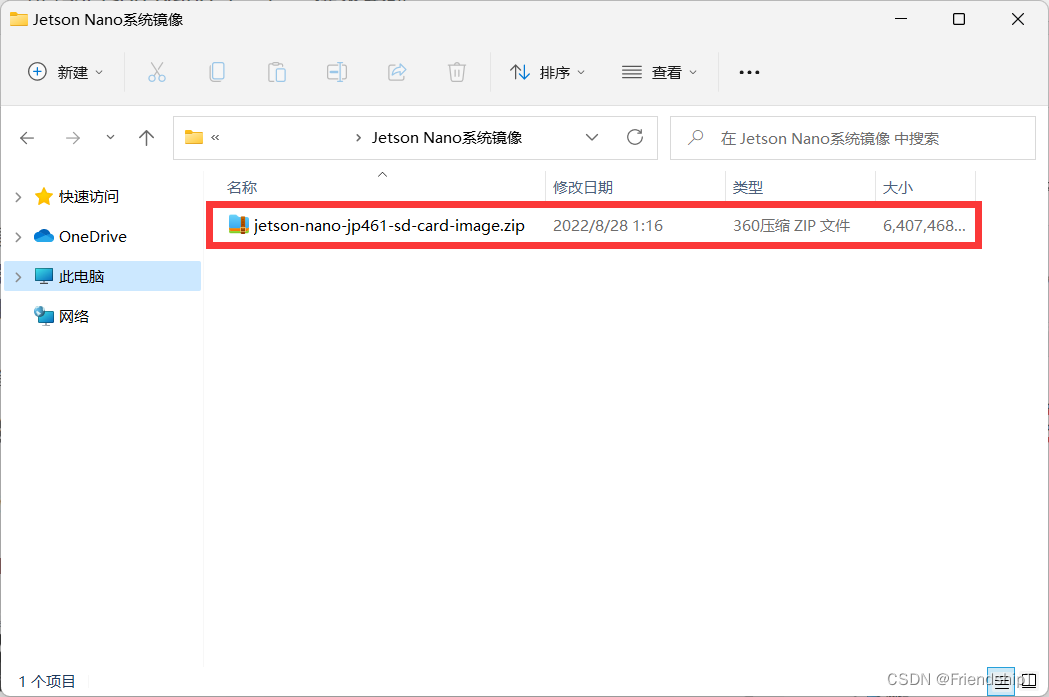Screen dimensions: 1049x697
Task: Sort by 类型 column header
Action: tap(747, 187)
